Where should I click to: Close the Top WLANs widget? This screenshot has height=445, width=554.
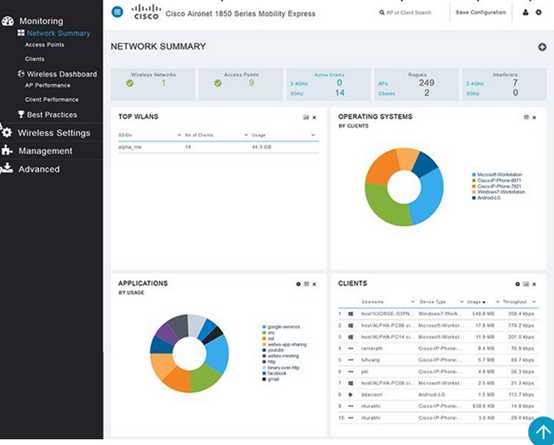pyautogui.click(x=314, y=117)
